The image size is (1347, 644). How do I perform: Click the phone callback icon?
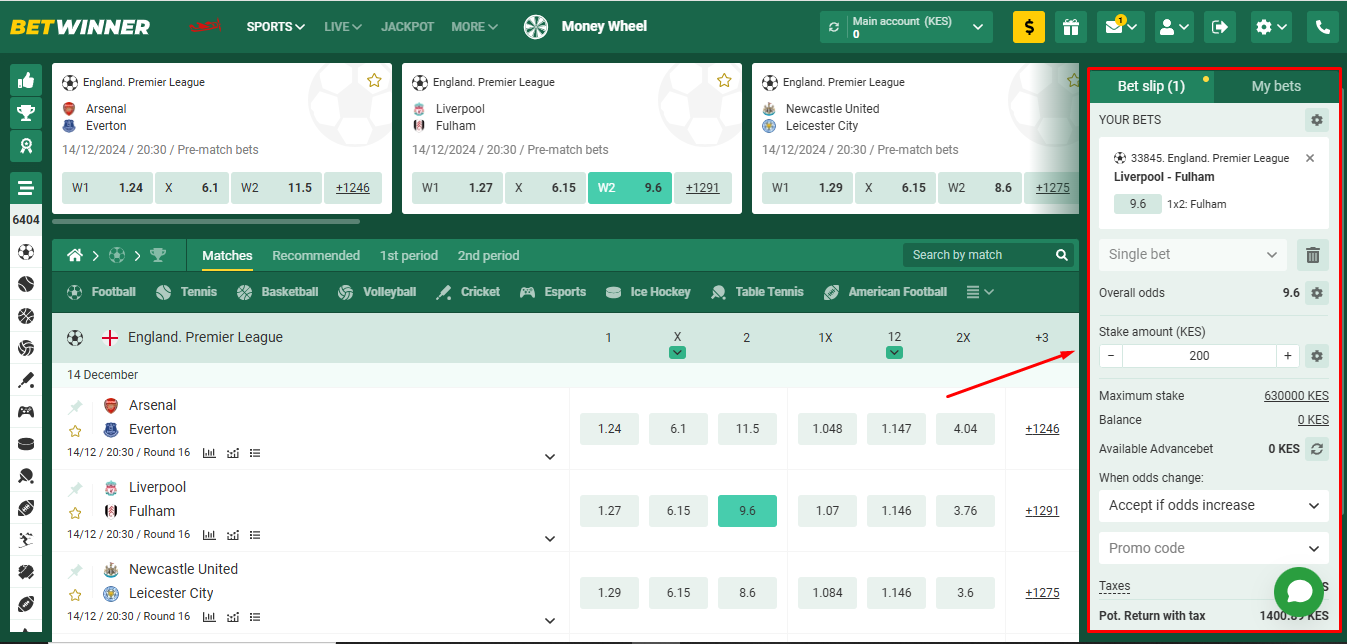click(x=1323, y=27)
